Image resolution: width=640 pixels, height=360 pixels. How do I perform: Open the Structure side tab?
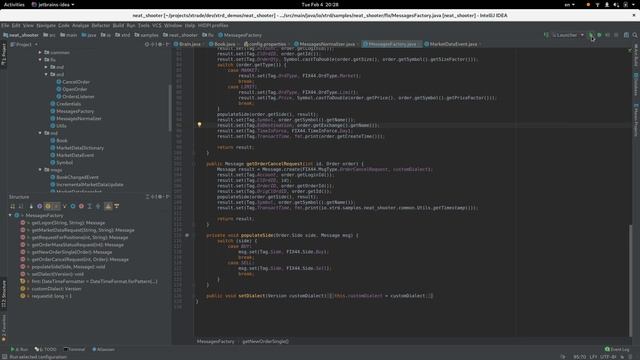(4, 294)
